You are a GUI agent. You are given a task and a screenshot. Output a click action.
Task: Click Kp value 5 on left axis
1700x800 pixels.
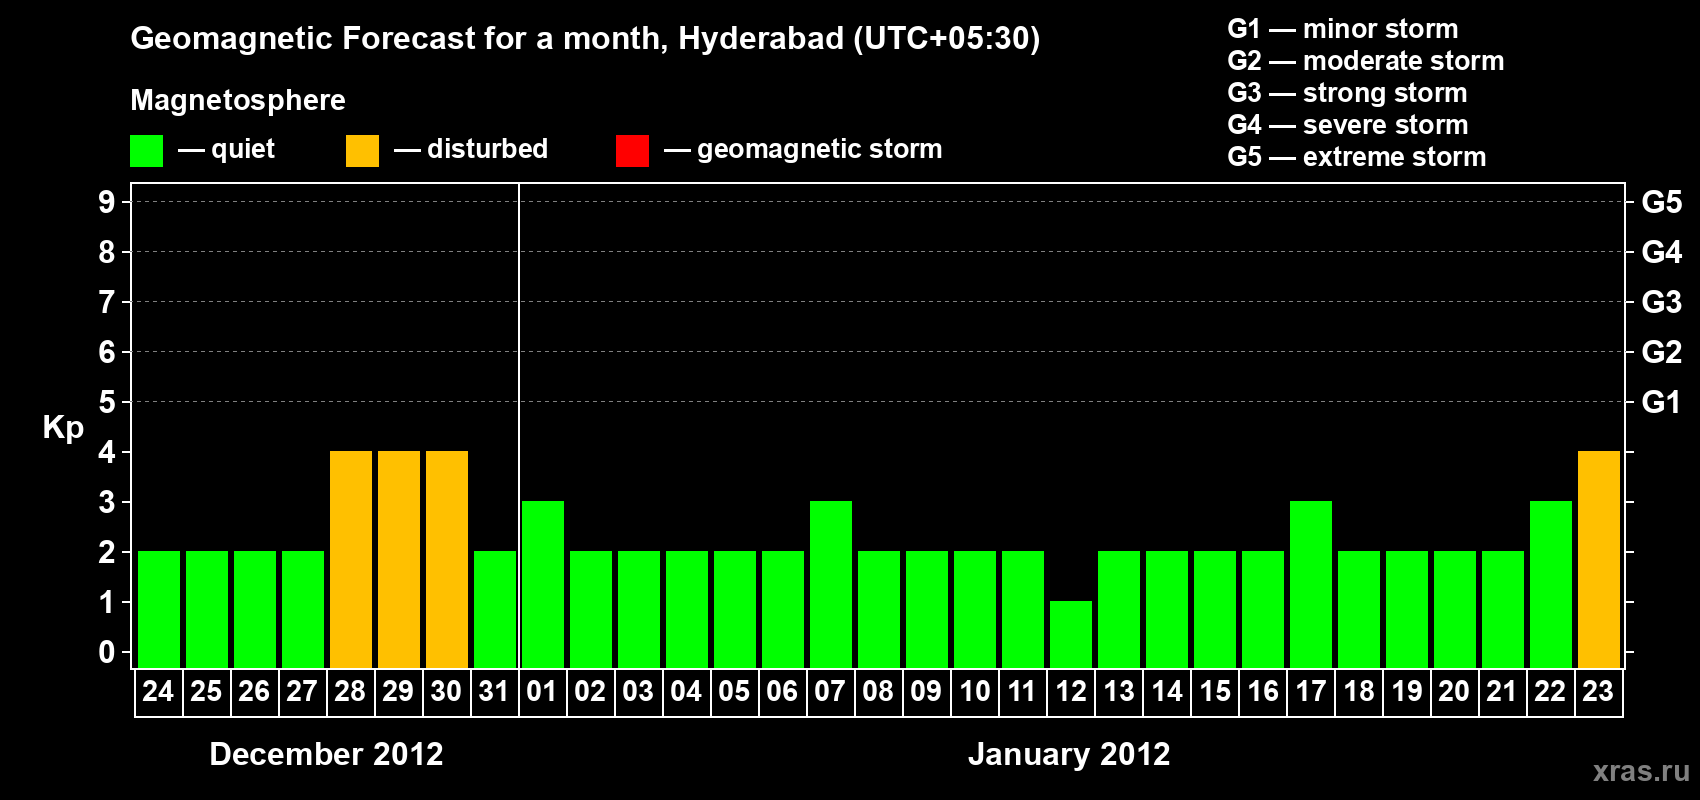[107, 403]
